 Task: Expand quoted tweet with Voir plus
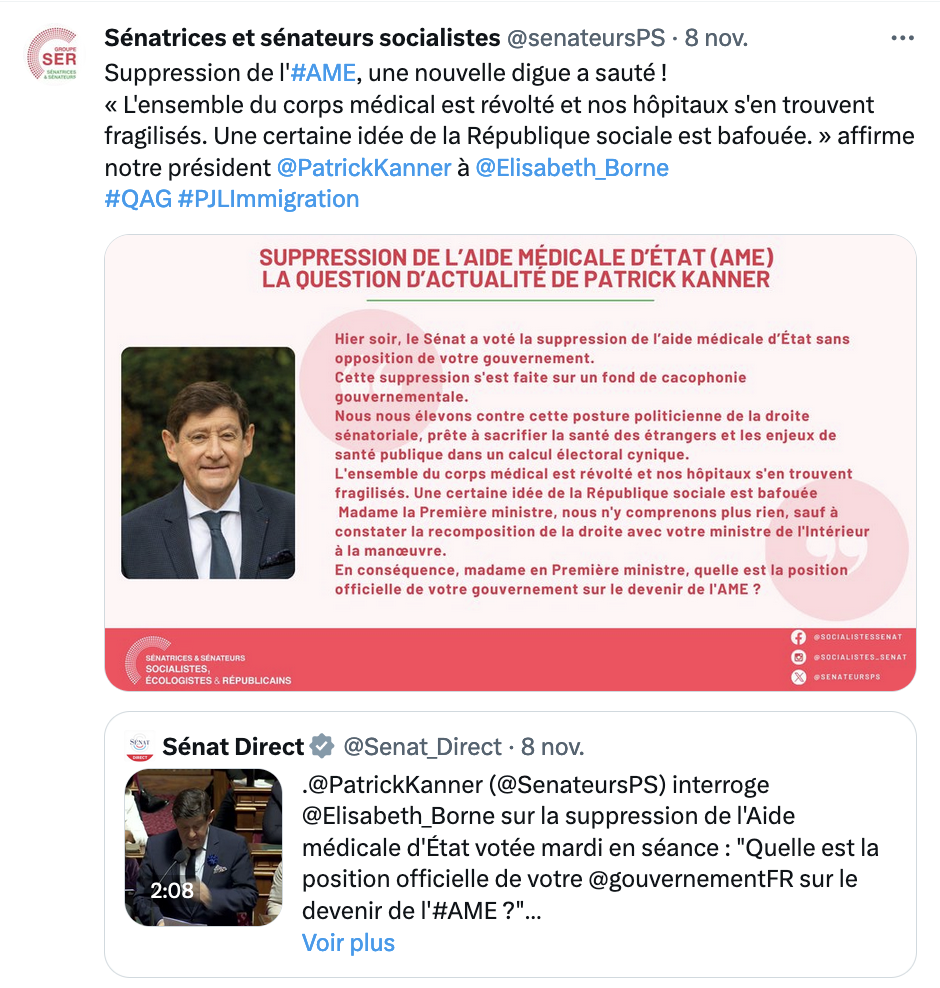click(348, 943)
